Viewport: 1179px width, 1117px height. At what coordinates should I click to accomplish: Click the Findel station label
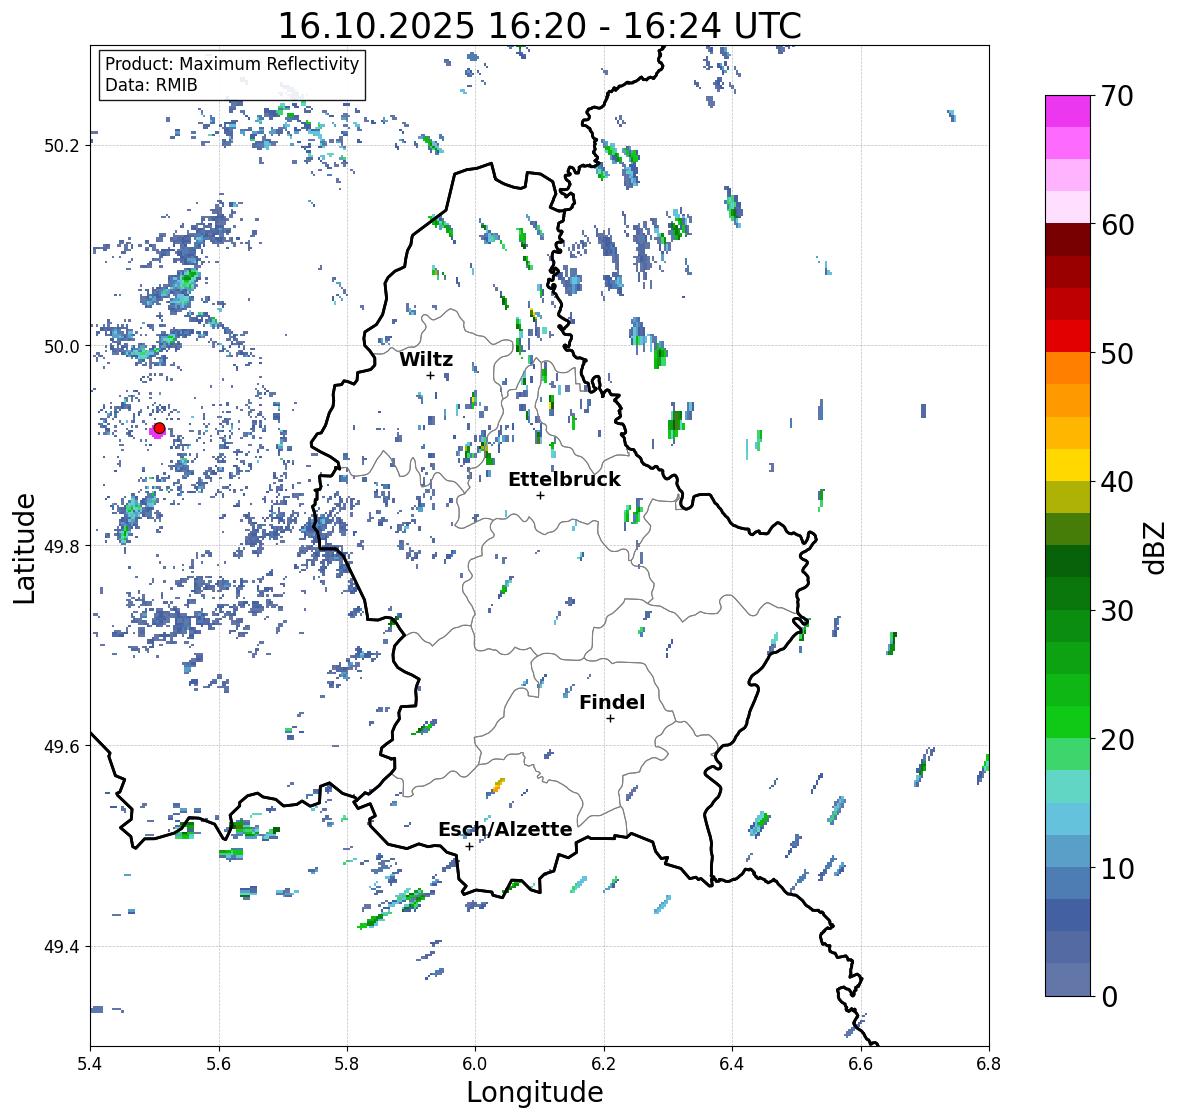click(611, 702)
